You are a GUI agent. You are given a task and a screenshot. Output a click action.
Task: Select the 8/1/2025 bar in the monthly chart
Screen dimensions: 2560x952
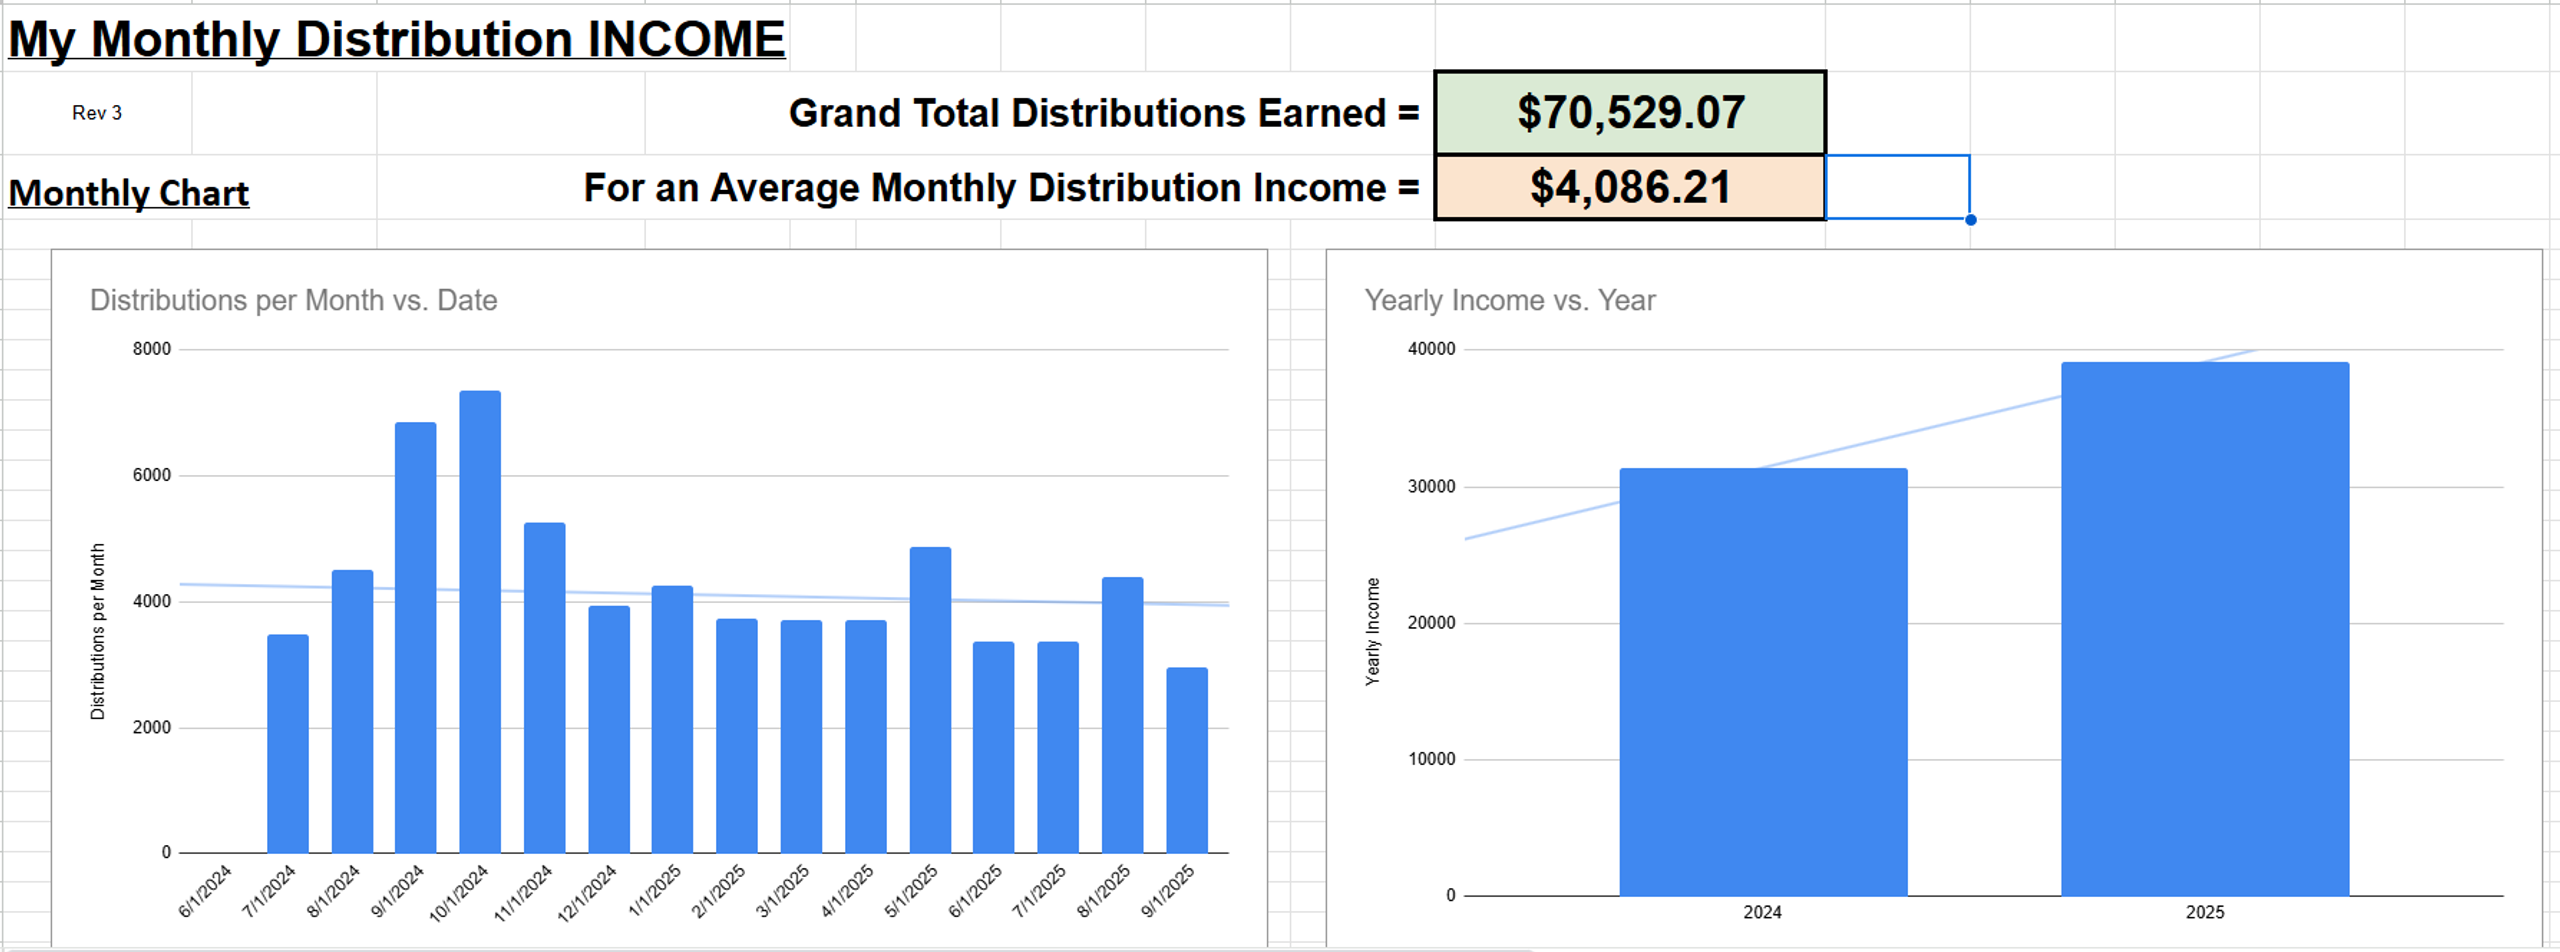[1123, 715]
